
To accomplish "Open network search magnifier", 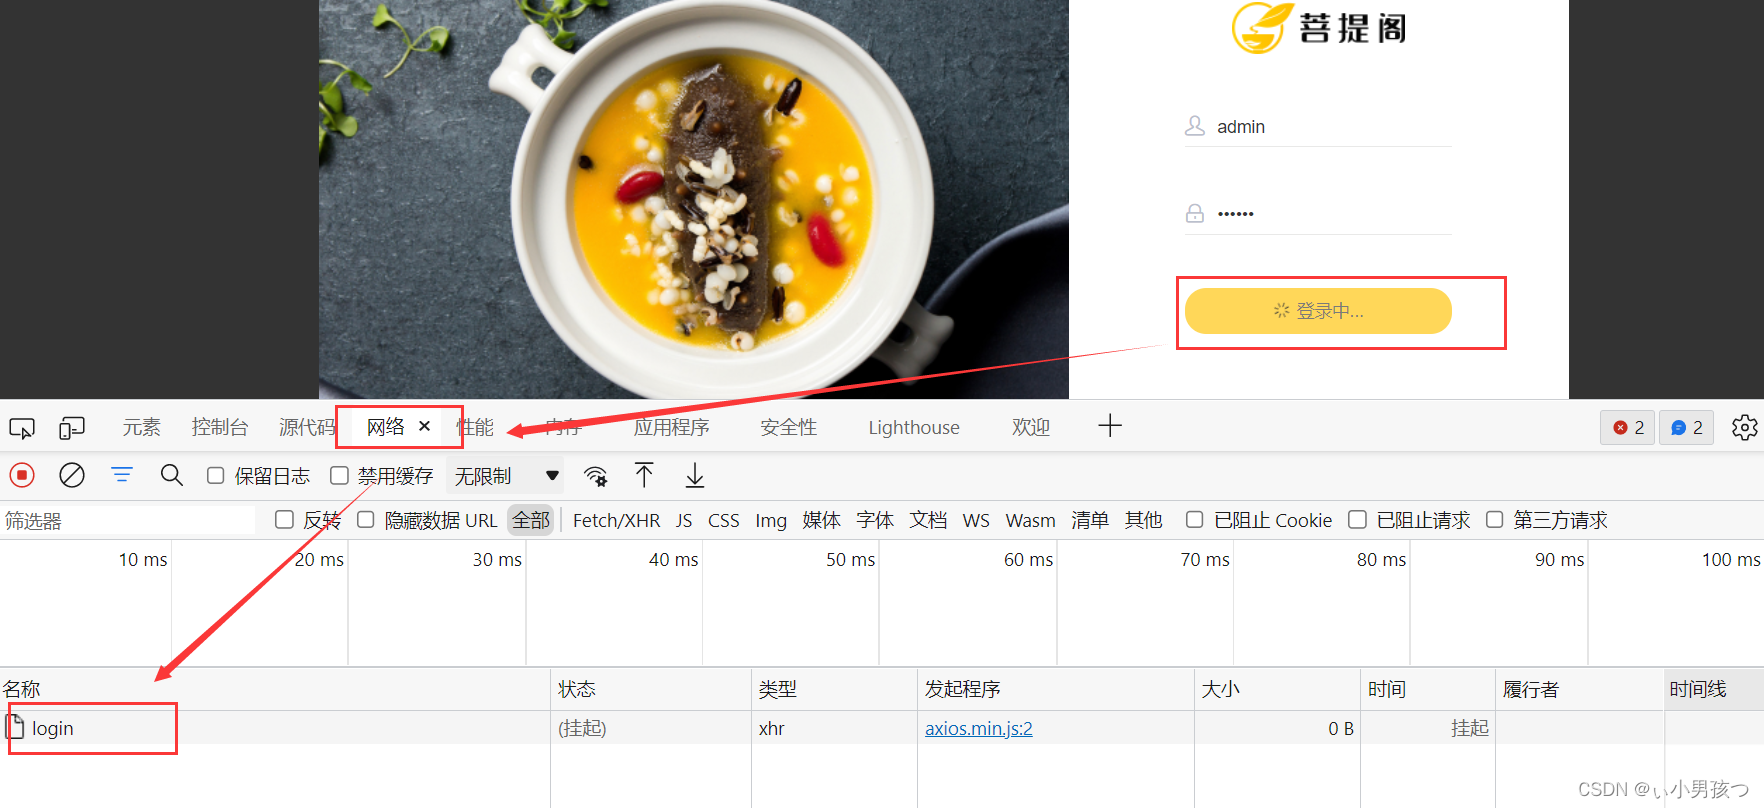I will [172, 475].
